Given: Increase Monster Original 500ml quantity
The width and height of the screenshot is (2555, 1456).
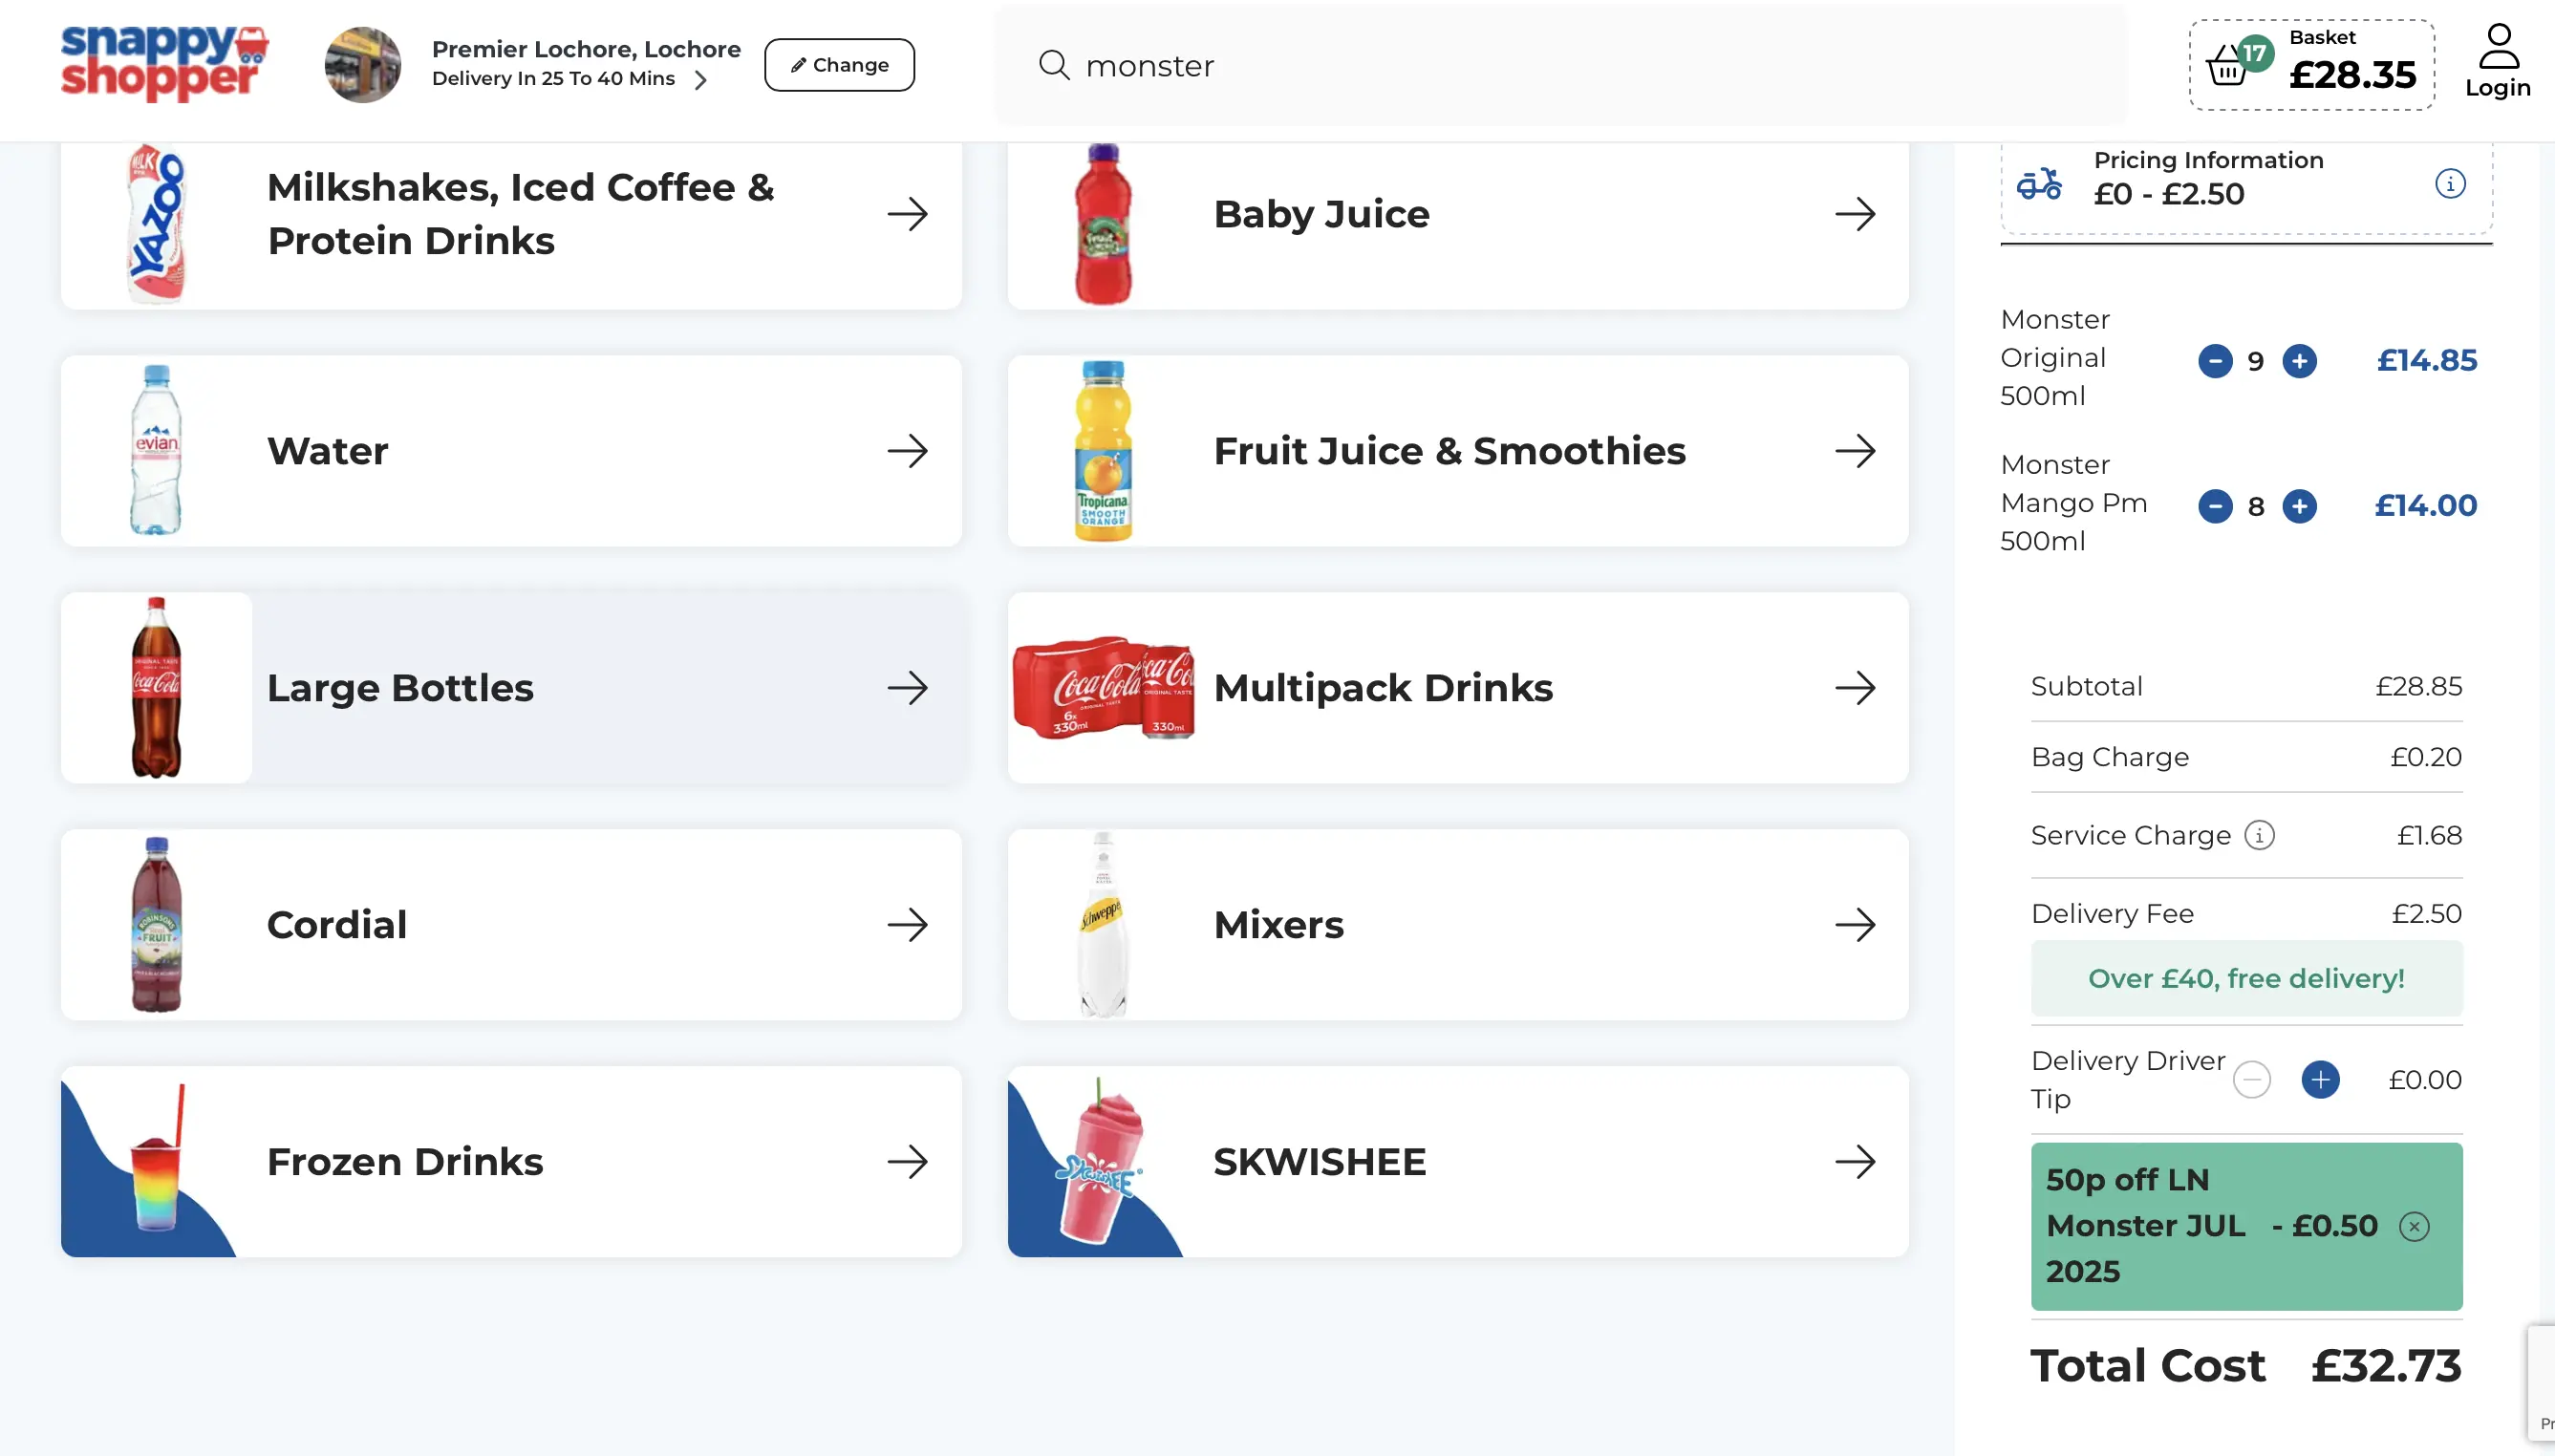Looking at the screenshot, I should 2299,361.
